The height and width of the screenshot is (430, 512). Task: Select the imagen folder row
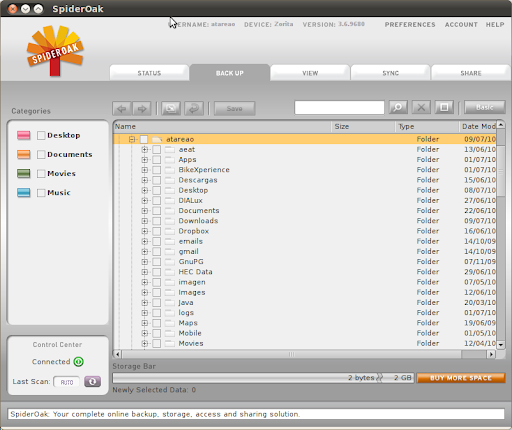pyautogui.click(x=305, y=282)
